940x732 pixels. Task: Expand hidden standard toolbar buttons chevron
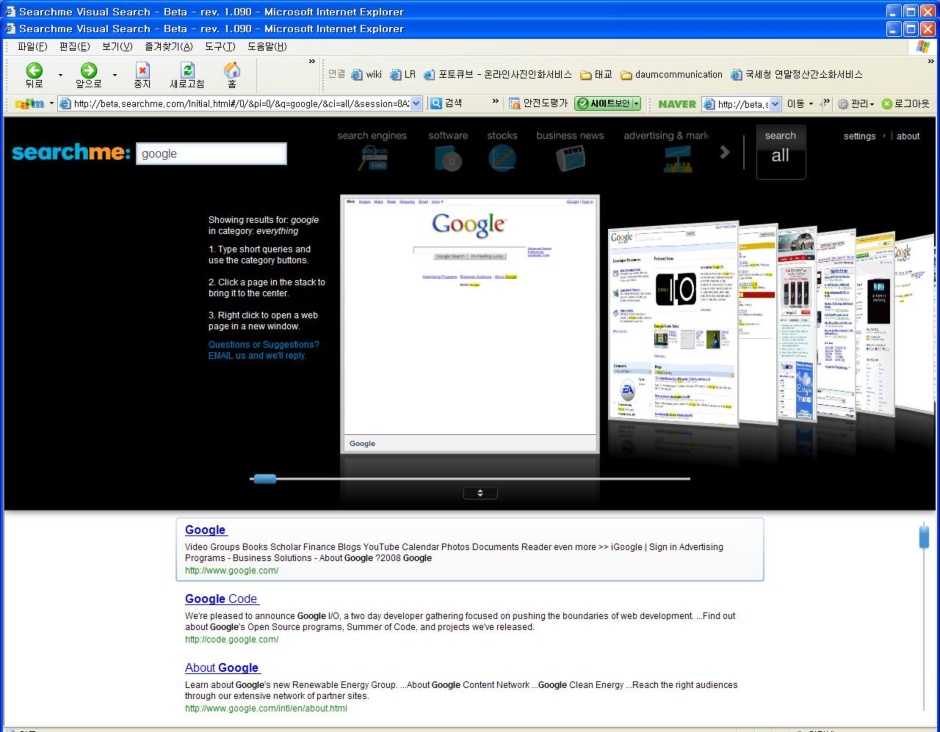312,61
